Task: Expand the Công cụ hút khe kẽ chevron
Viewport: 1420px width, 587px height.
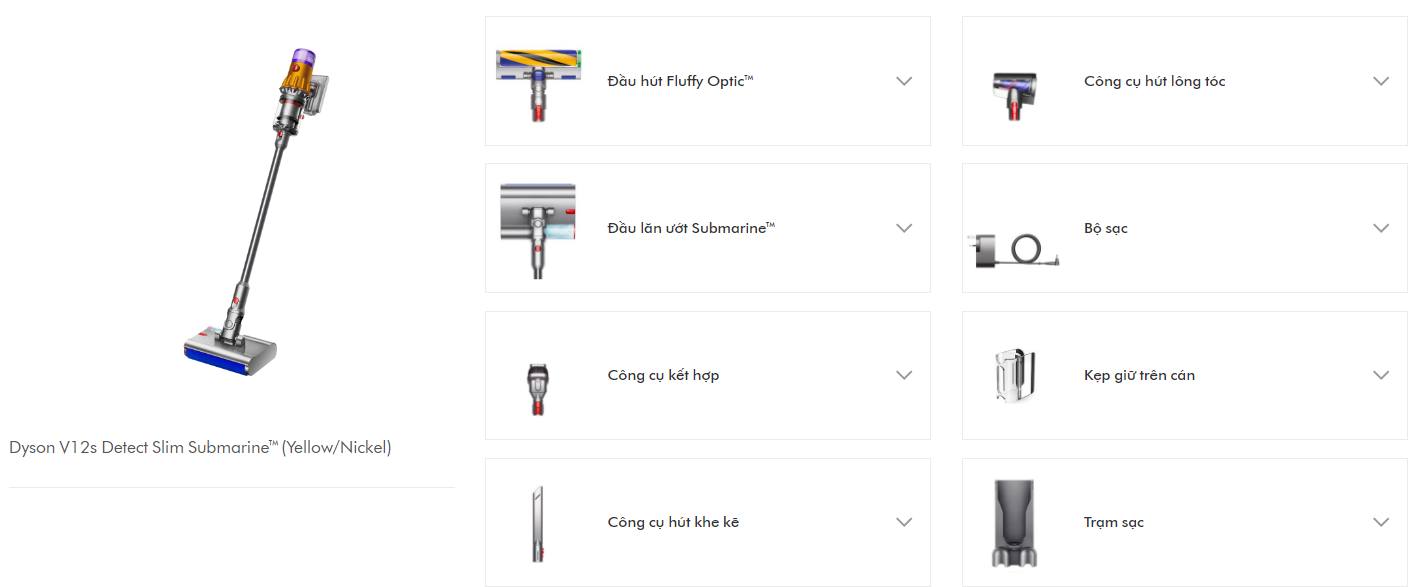Action: [x=904, y=522]
